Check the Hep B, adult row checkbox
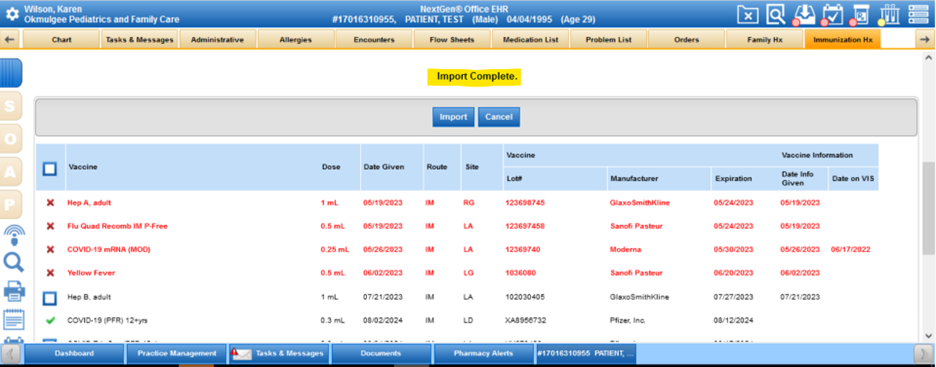The height and width of the screenshot is (367, 936). [x=50, y=297]
